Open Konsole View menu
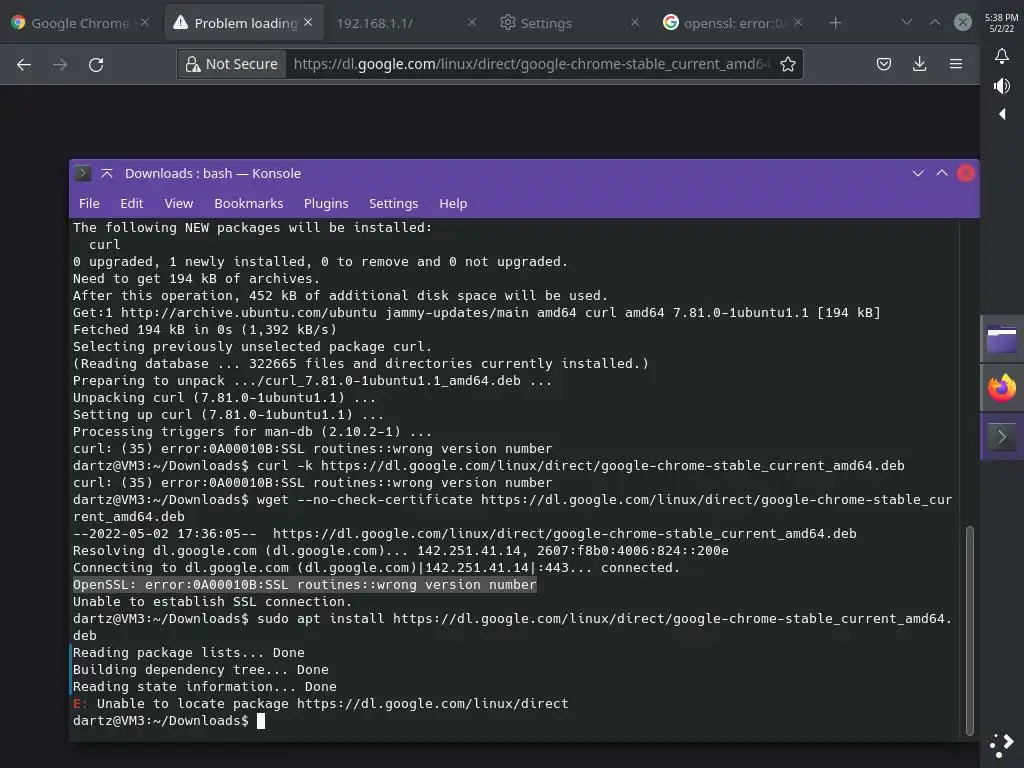Viewport: 1024px width, 768px height. (x=178, y=204)
